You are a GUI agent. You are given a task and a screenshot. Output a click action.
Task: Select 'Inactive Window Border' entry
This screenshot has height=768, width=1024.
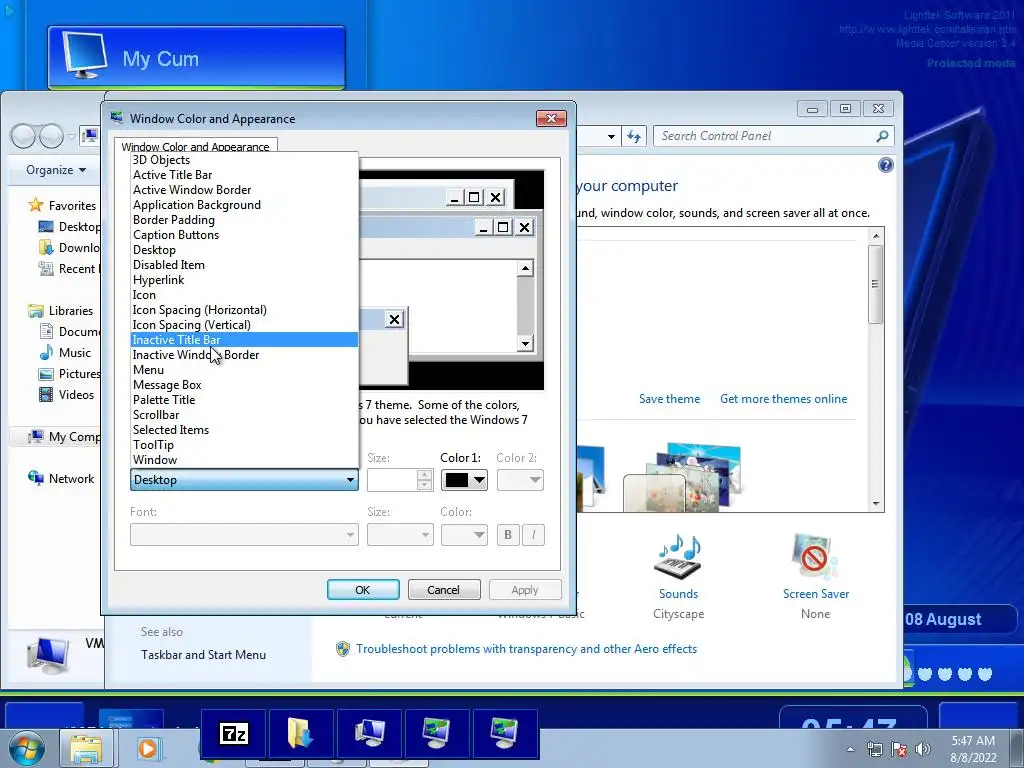tap(245, 355)
